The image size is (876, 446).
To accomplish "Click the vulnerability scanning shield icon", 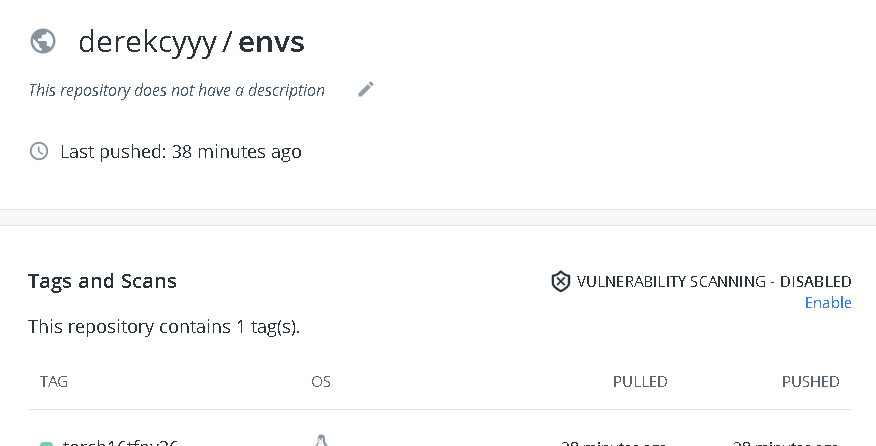I will (x=561, y=282).
